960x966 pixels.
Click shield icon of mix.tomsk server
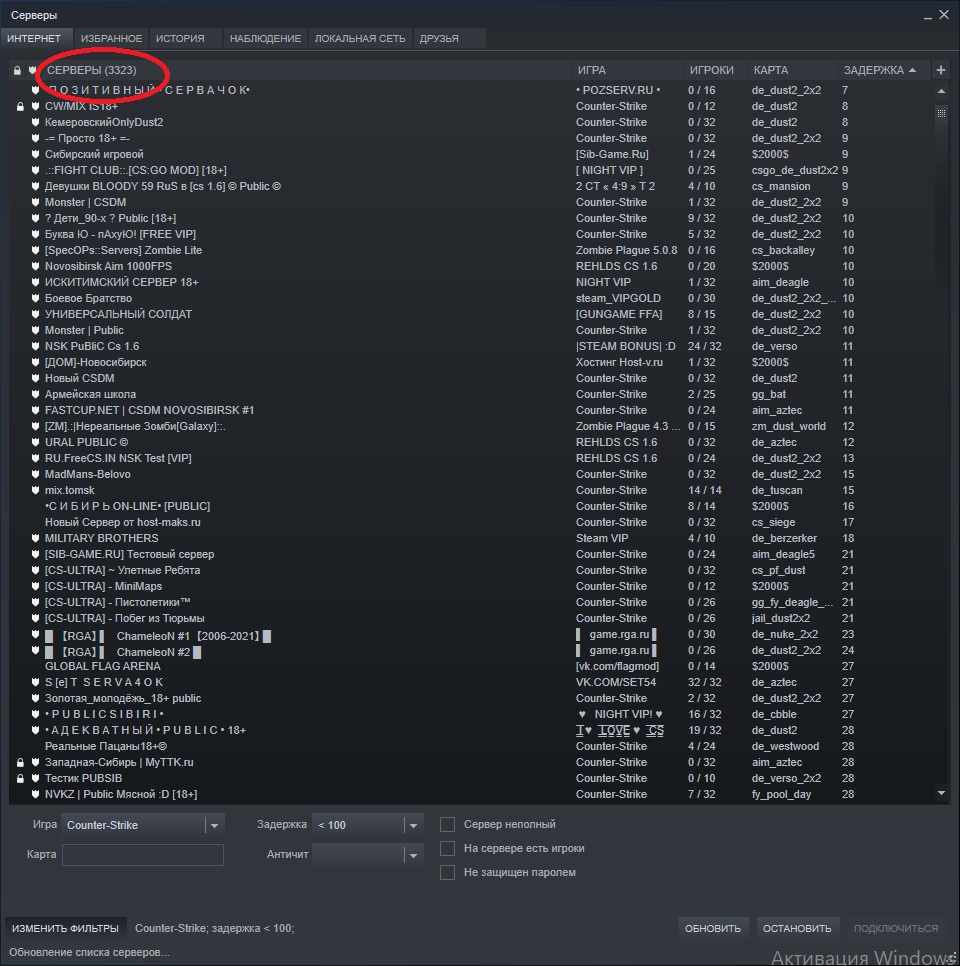(35, 490)
